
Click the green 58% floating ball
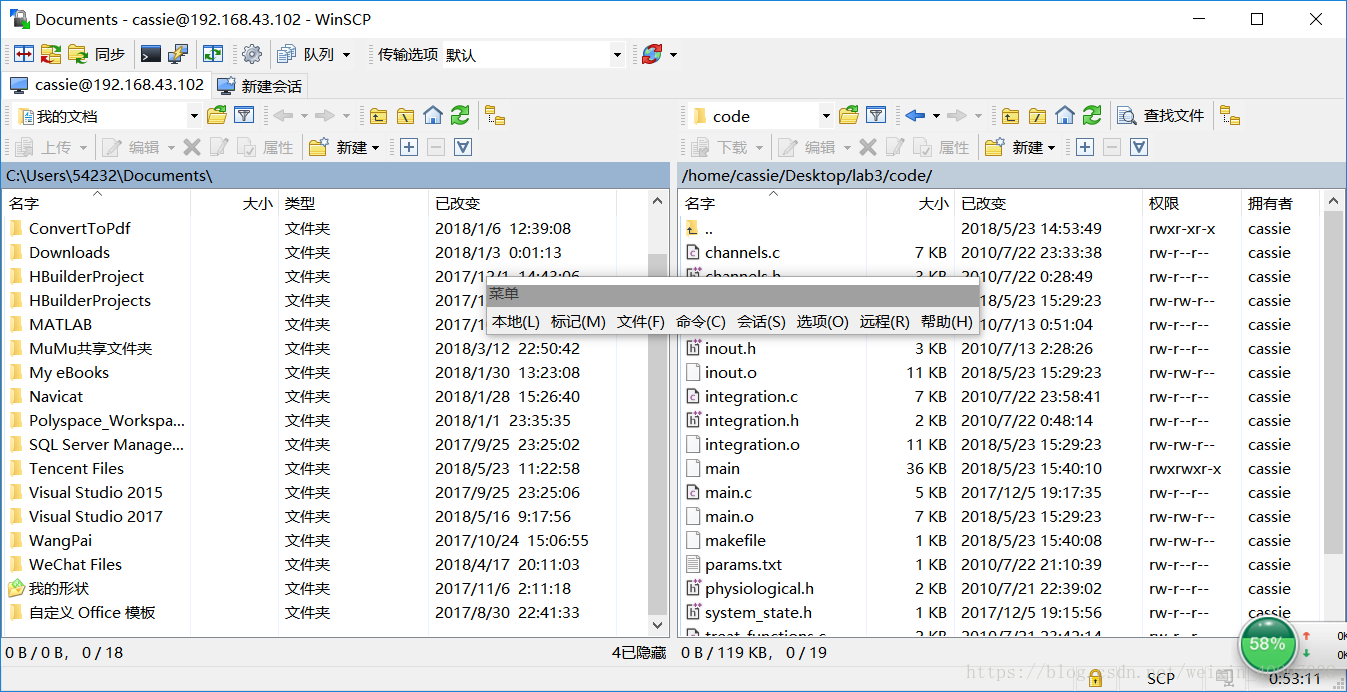1267,643
